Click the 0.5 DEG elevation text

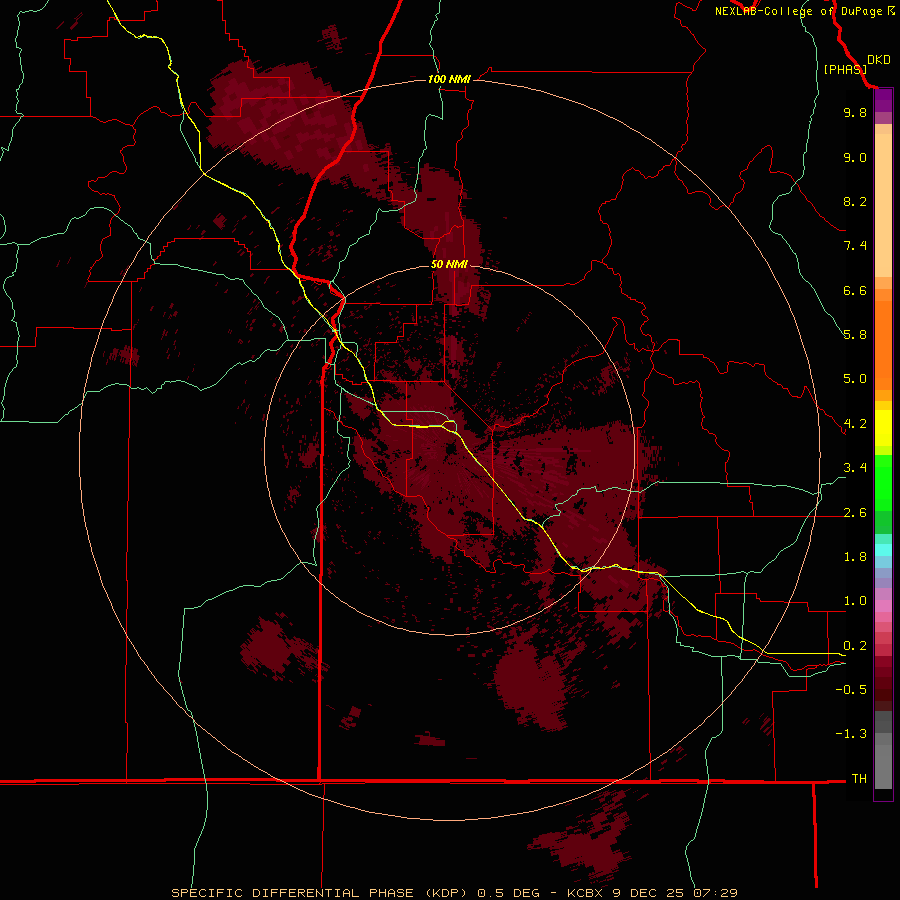coord(509,893)
